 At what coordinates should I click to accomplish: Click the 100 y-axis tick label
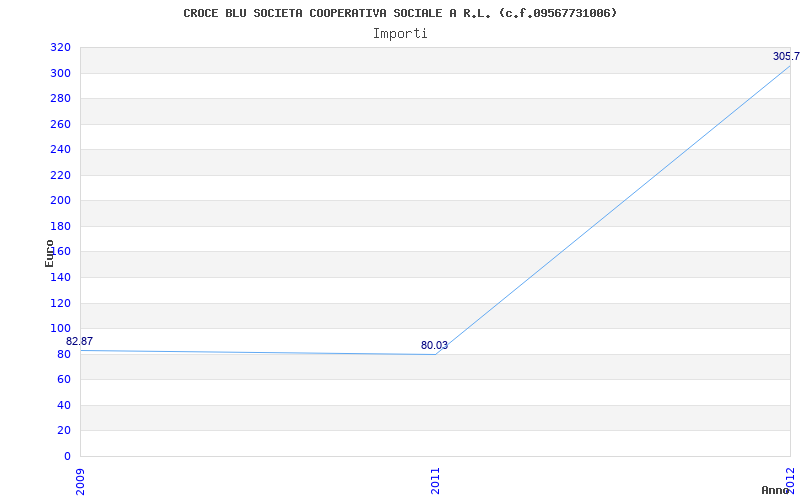point(60,329)
